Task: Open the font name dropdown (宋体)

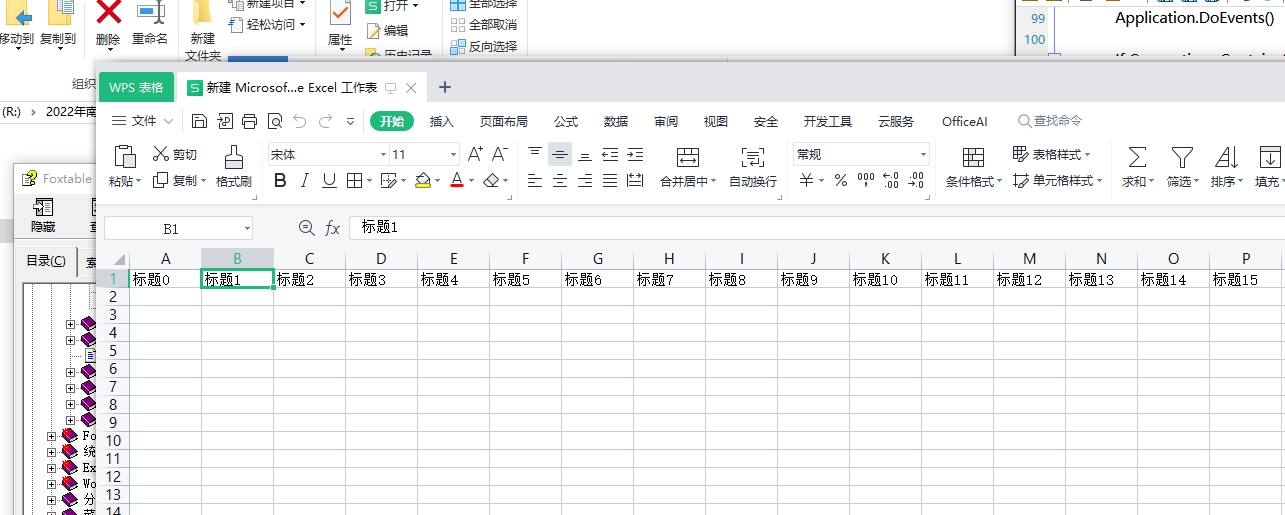Action: point(383,155)
